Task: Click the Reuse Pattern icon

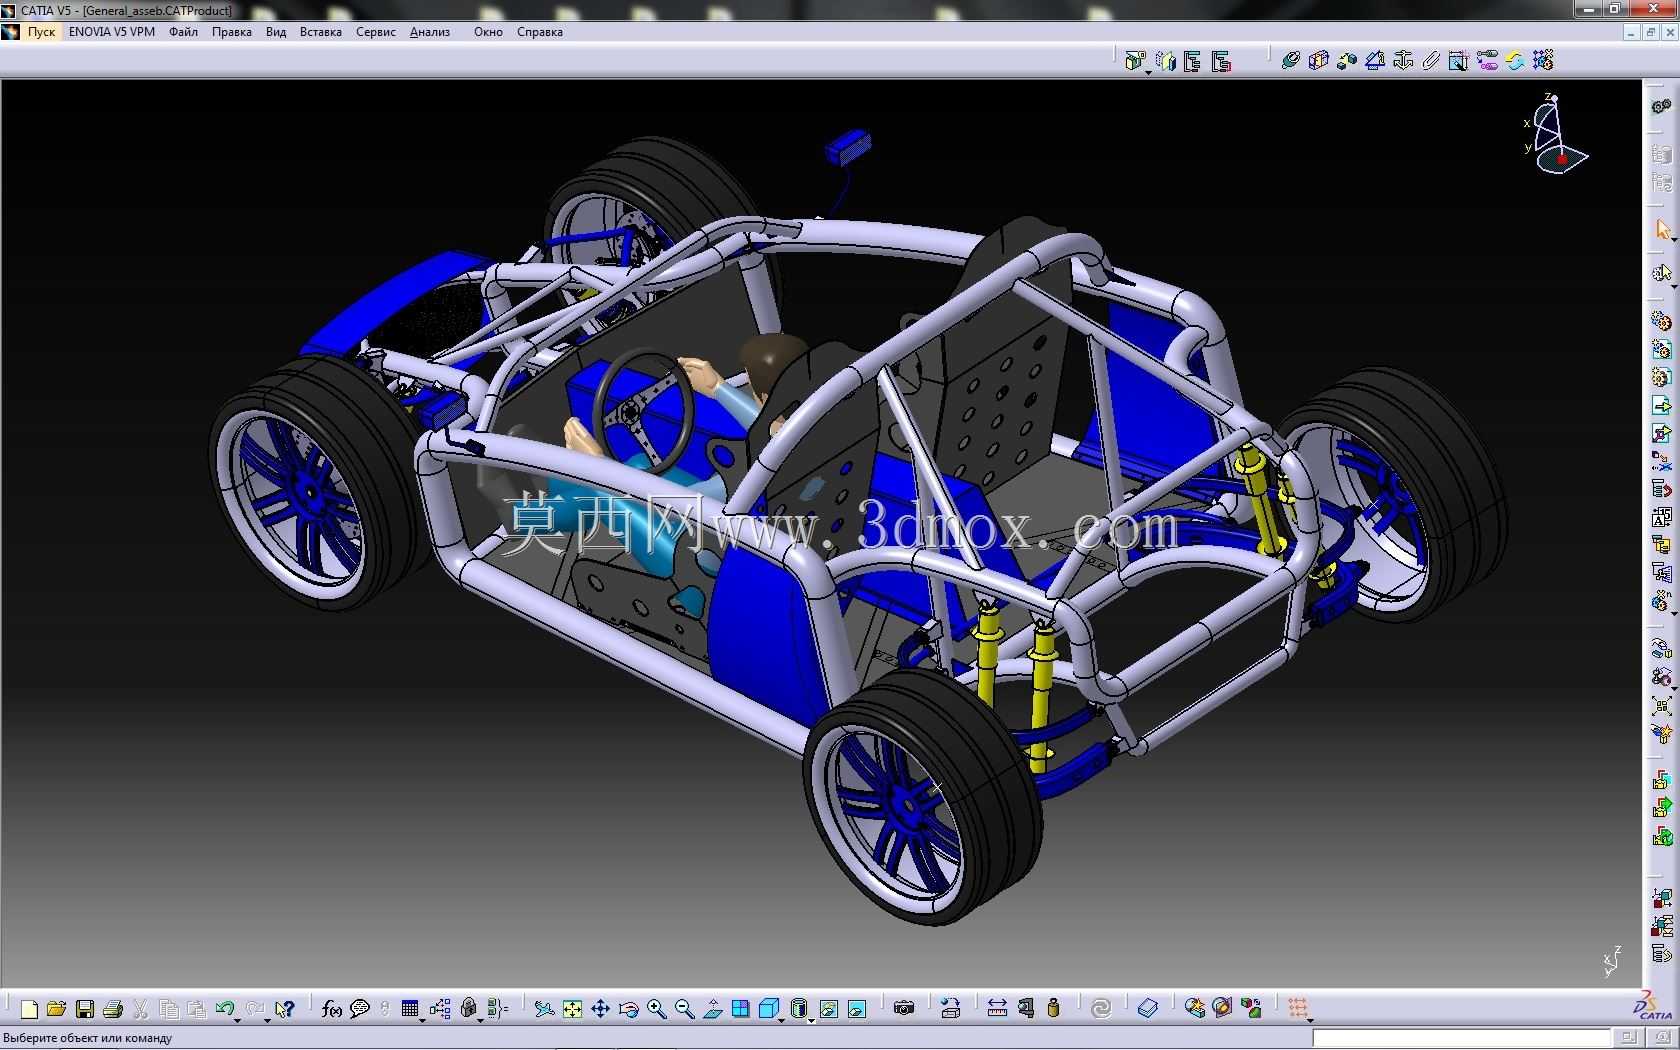Action: point(1543,61)
